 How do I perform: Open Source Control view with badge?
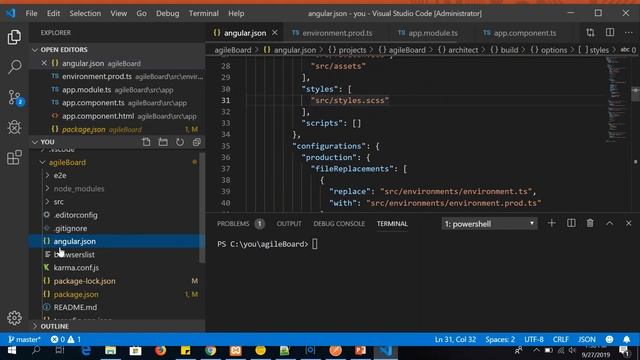coord(15,98)
